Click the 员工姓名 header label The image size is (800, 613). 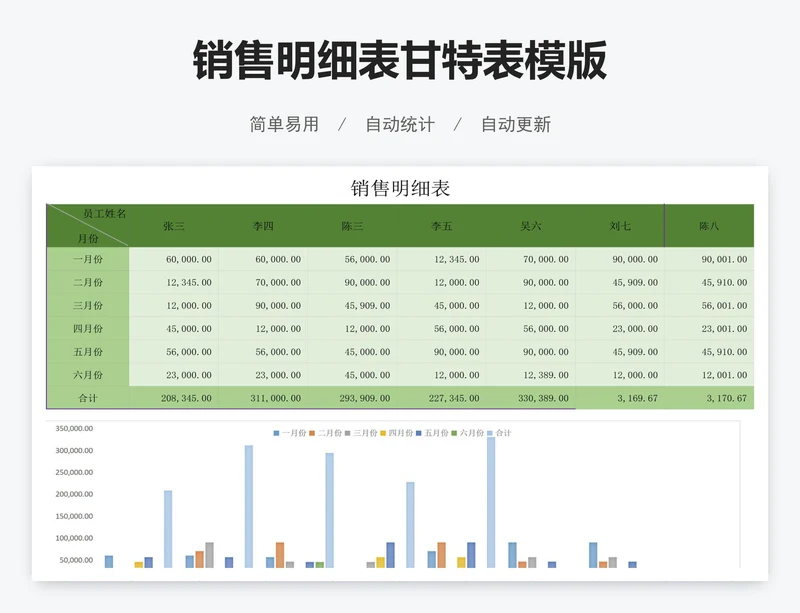tap(105, 213)
